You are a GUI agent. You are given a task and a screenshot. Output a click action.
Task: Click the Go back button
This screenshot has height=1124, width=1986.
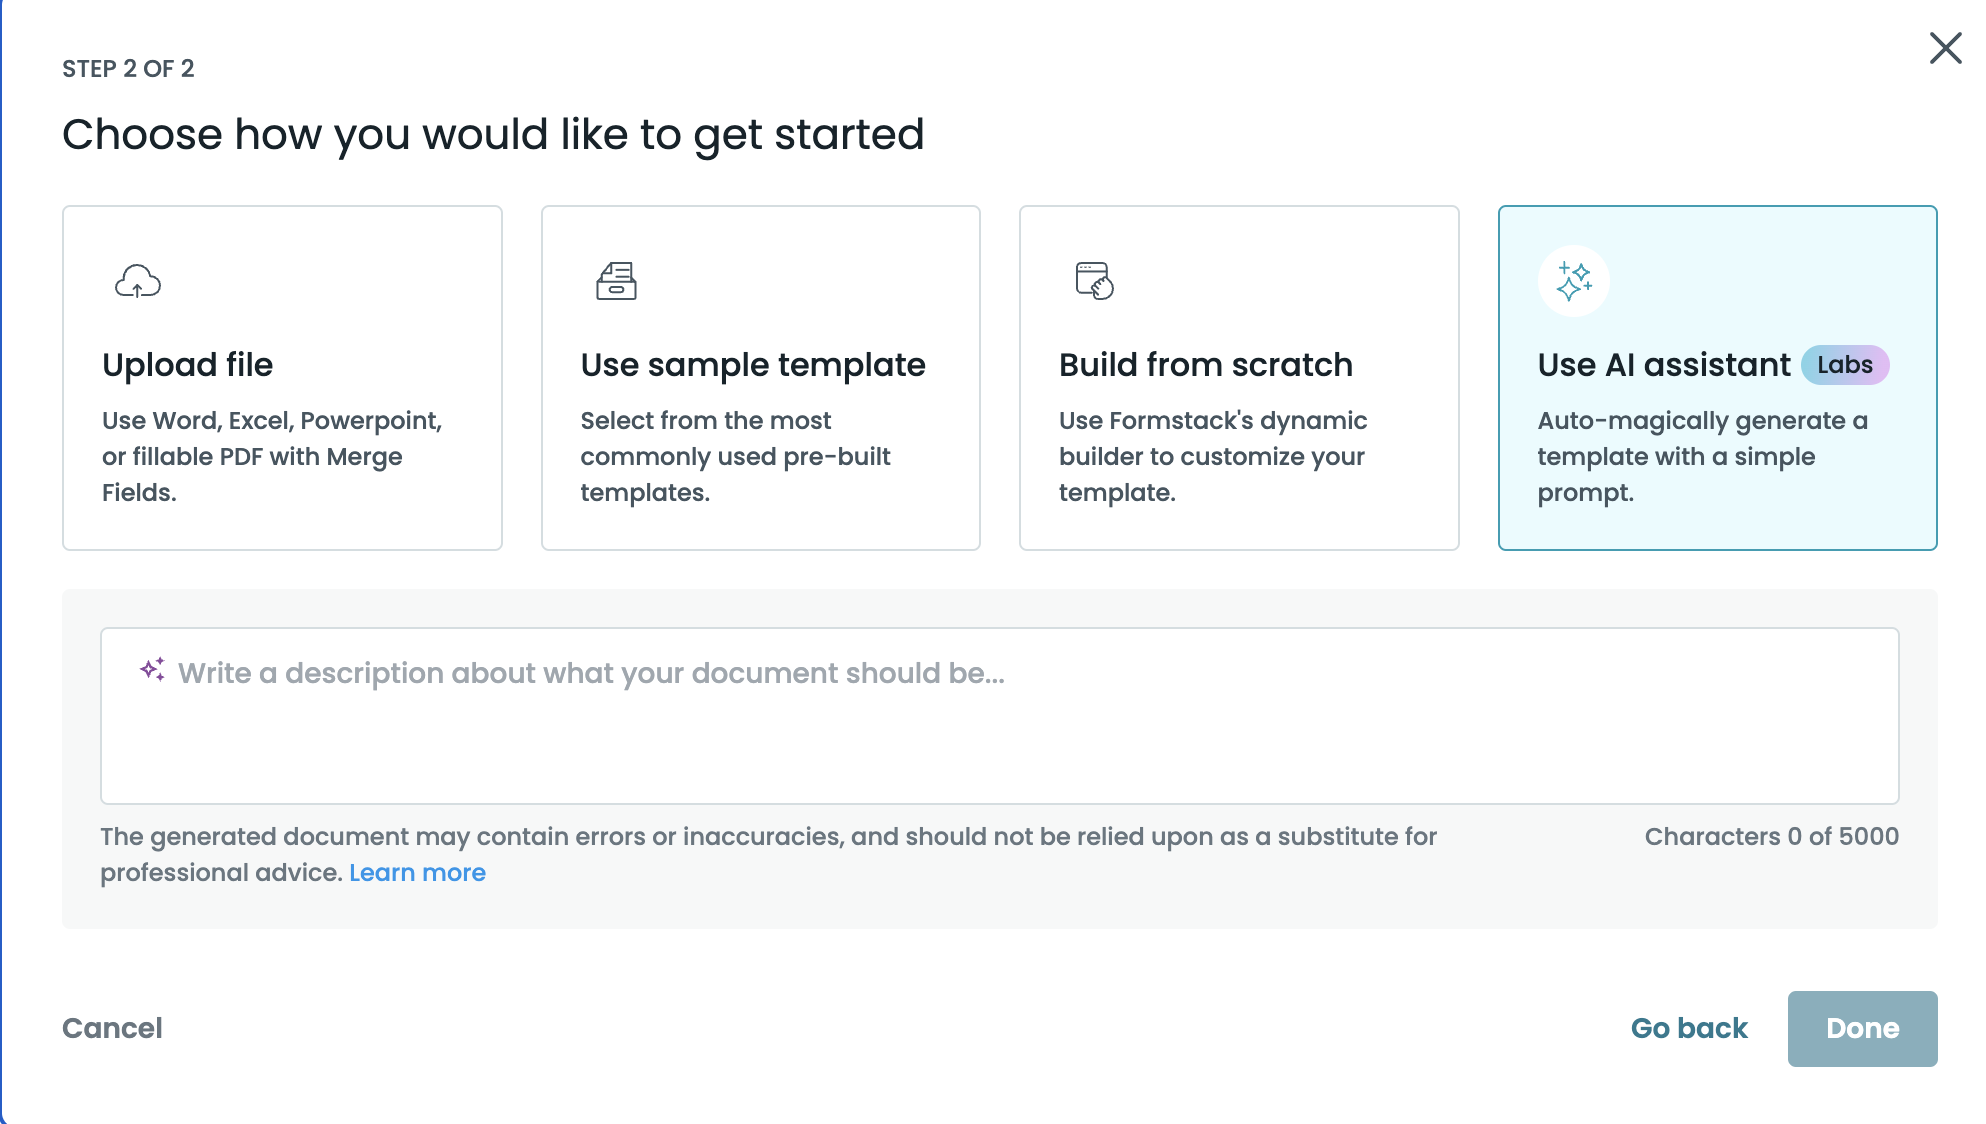tap(1688, 1028)
